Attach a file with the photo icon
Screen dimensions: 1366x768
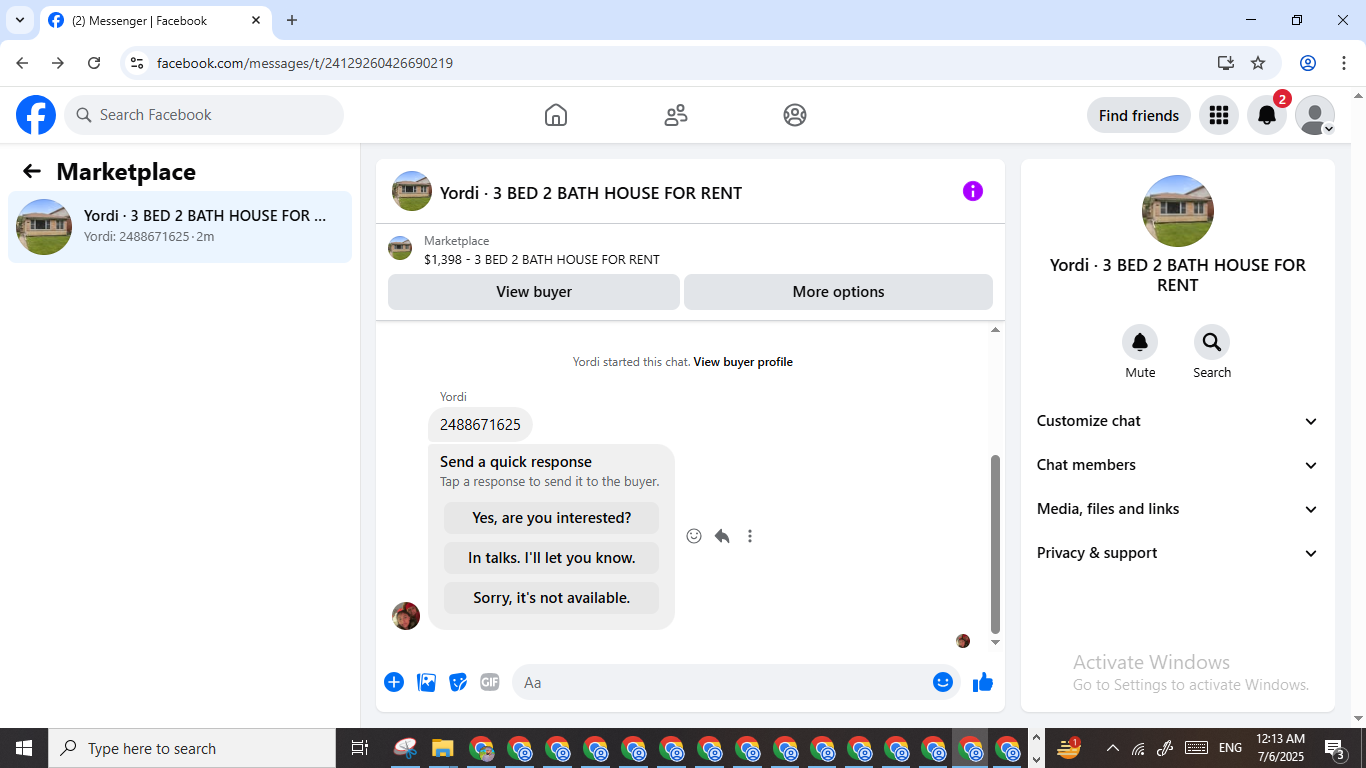pyautogui.click(x=426, y=682)
